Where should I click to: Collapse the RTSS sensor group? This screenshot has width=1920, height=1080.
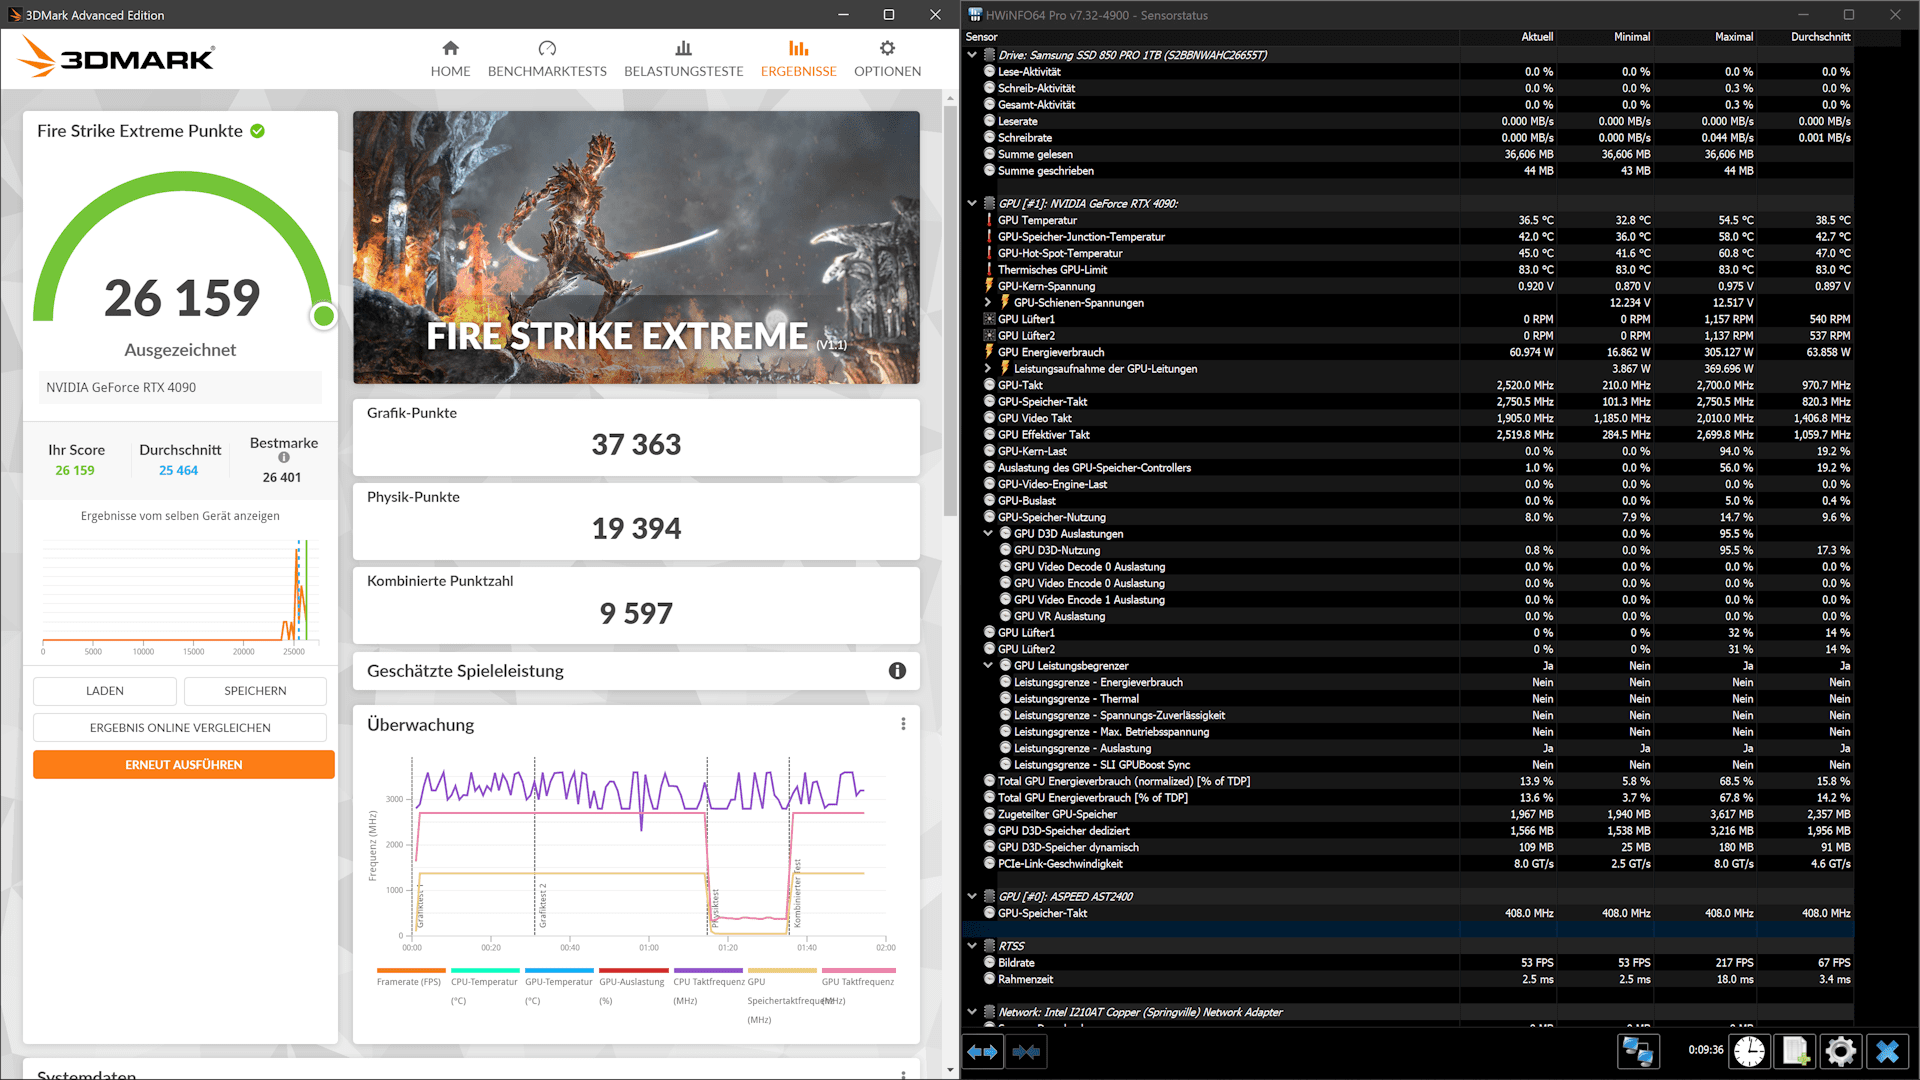pos(972,945)
